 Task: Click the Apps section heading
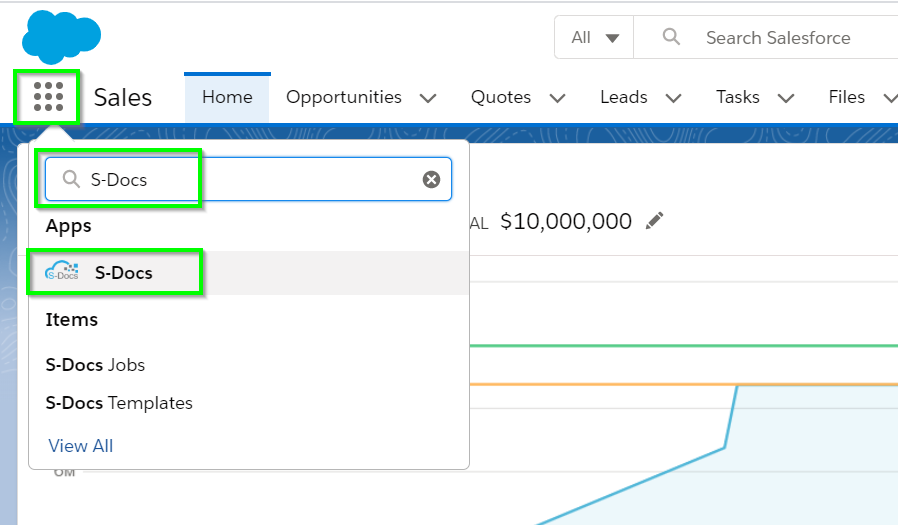[69, 226]
